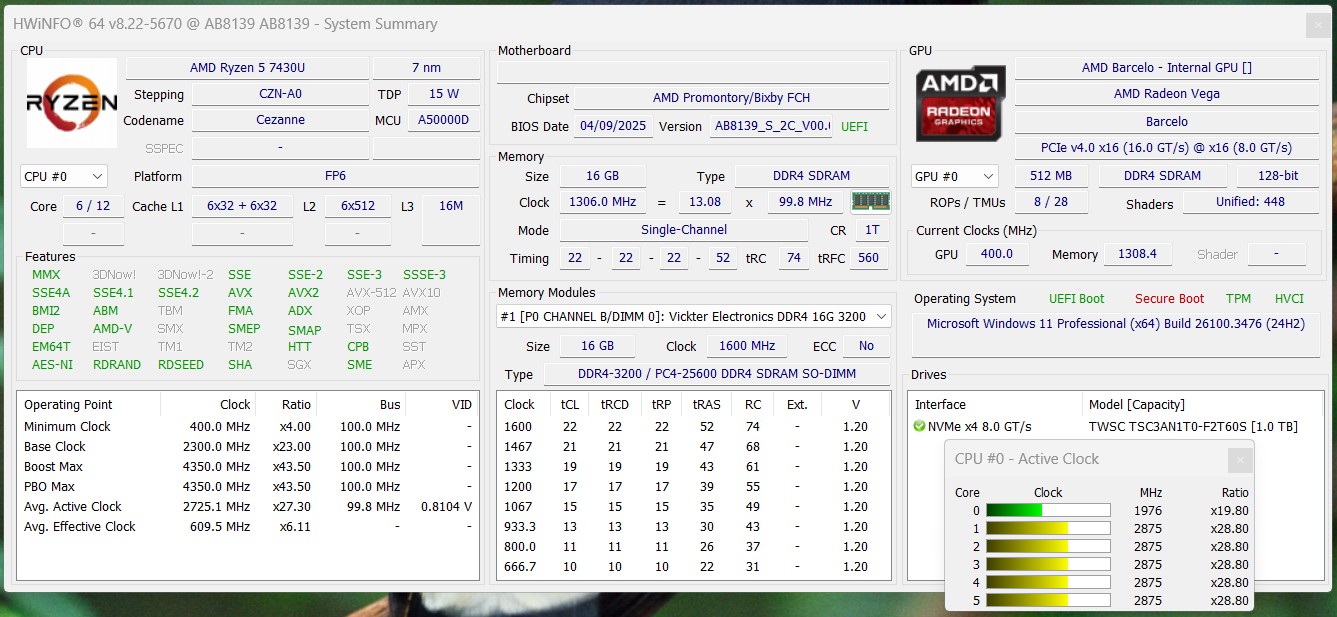Click the 512 MB GPU memory value
1337x617 pixels.
click(1050, 176)
